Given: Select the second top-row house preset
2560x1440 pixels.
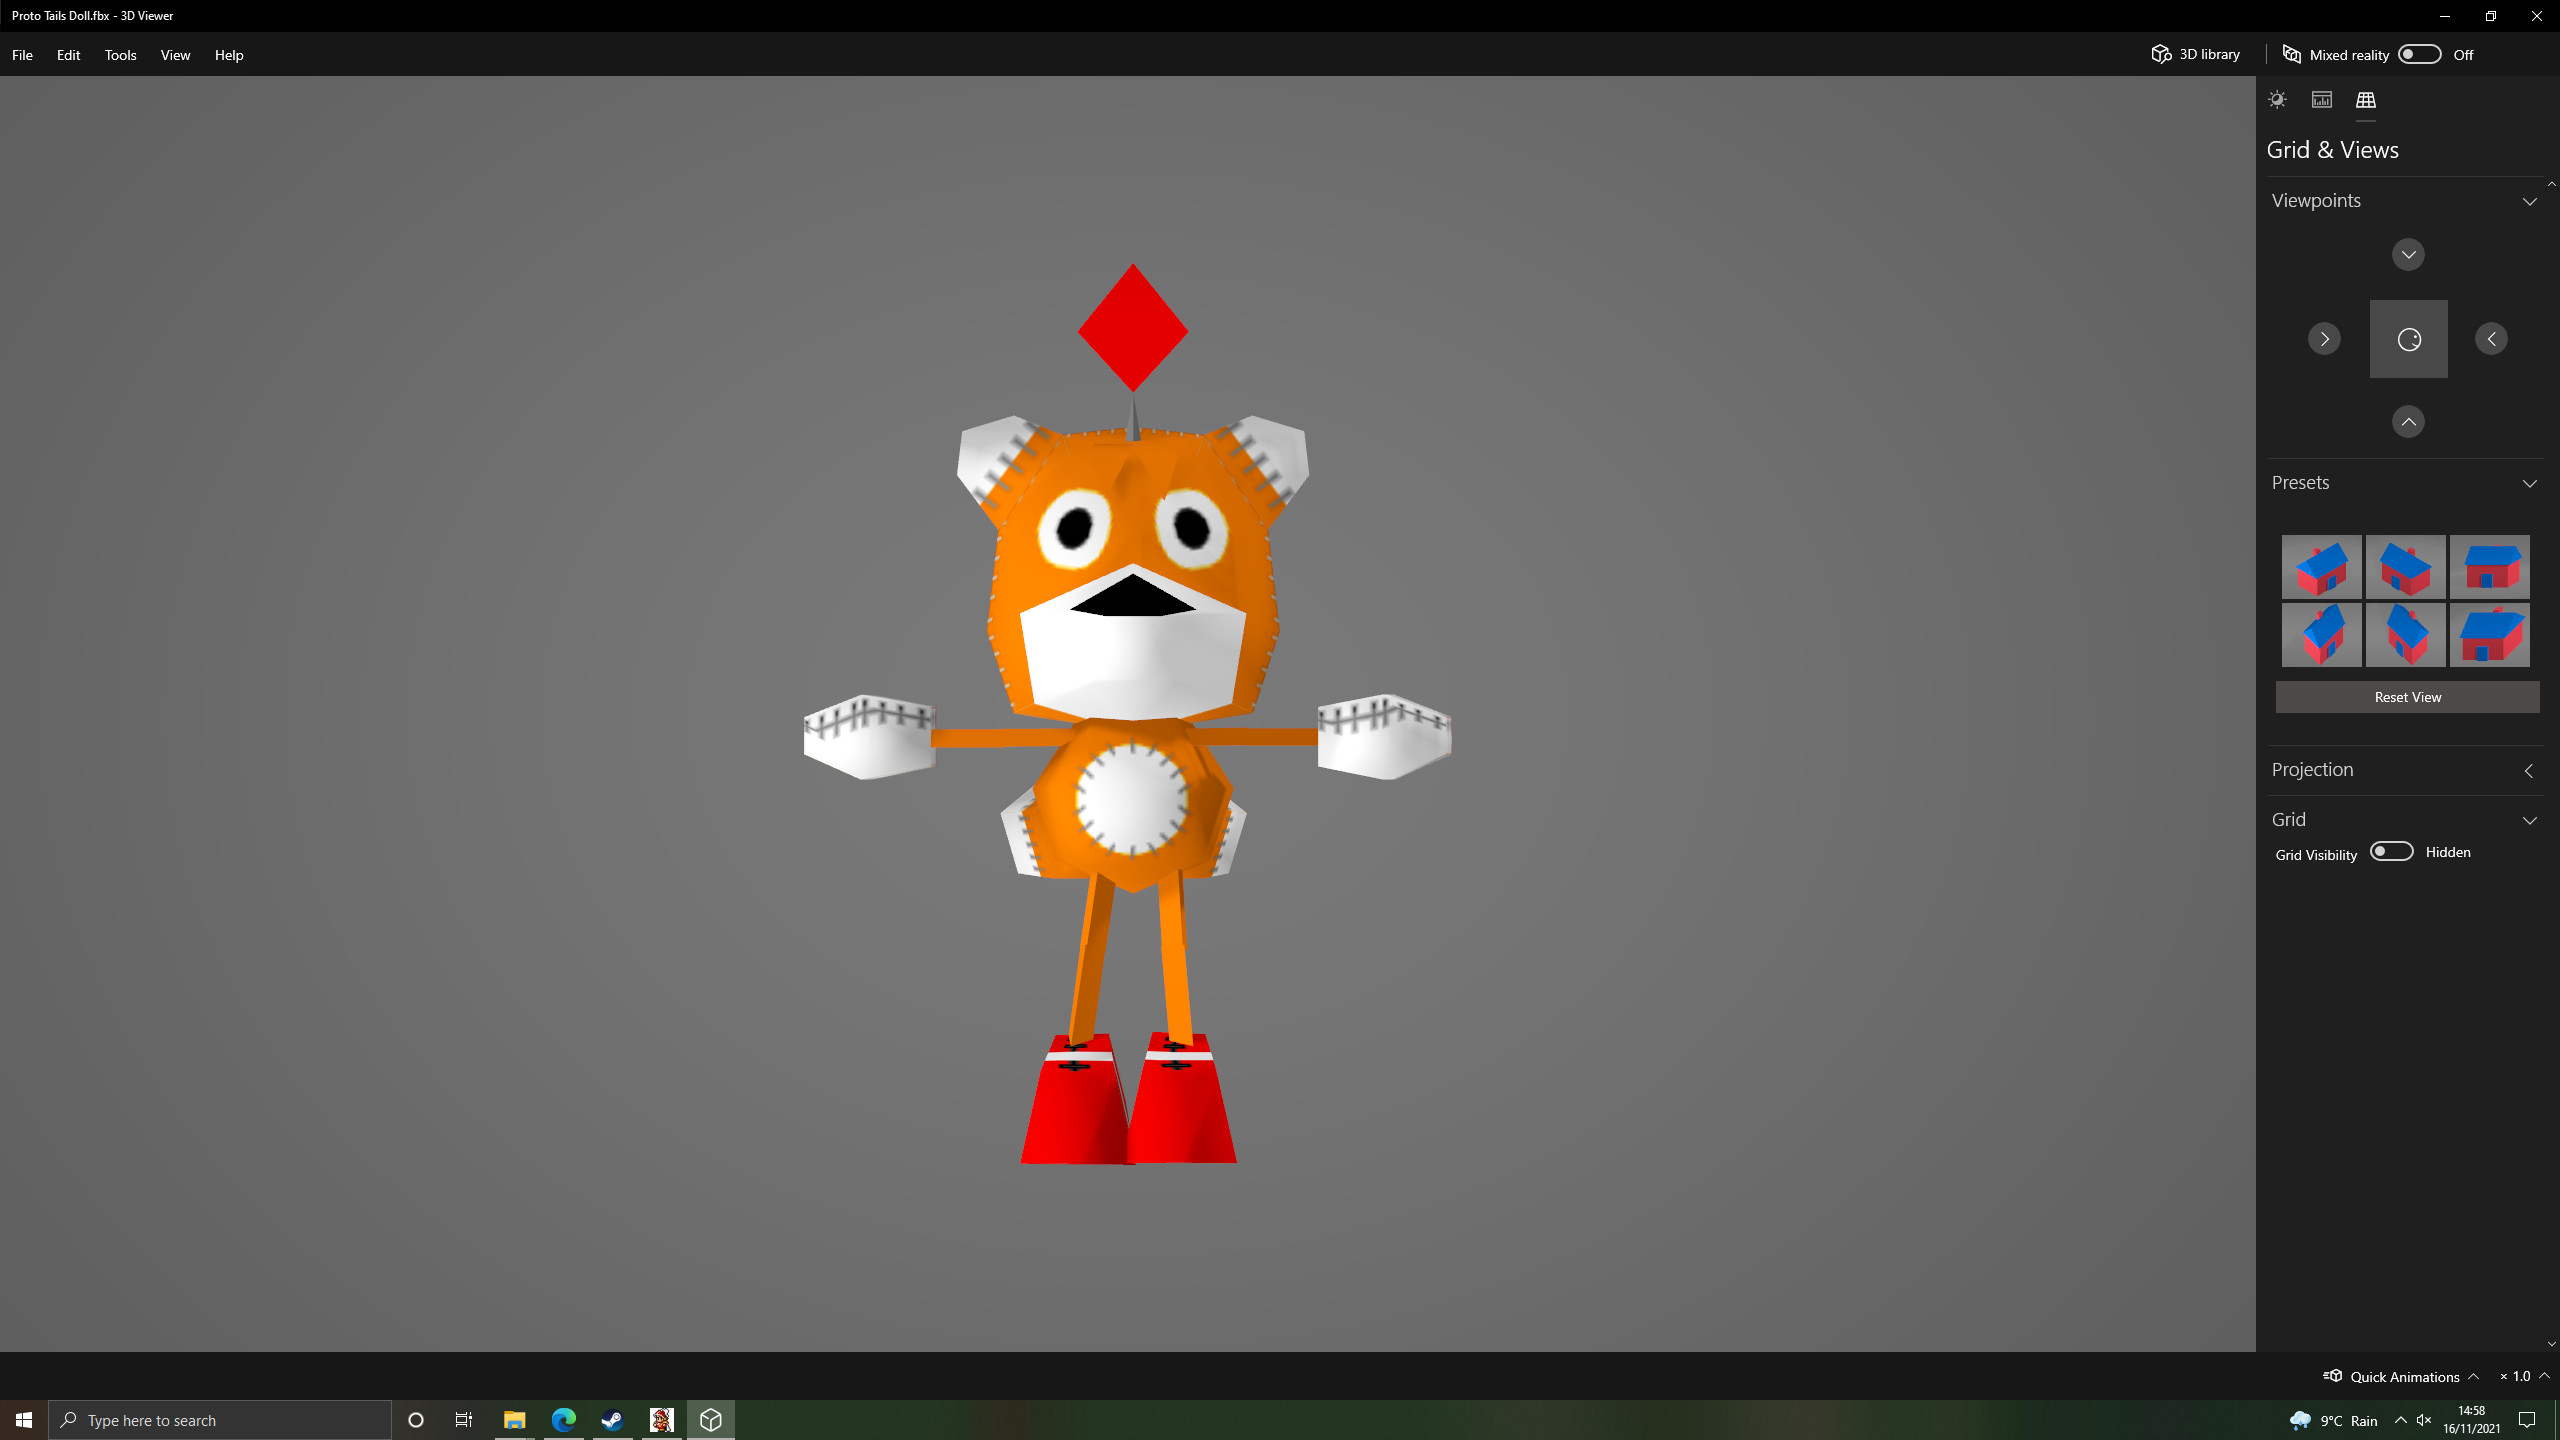Looking at the screenshot, I should pos(2405,566).
